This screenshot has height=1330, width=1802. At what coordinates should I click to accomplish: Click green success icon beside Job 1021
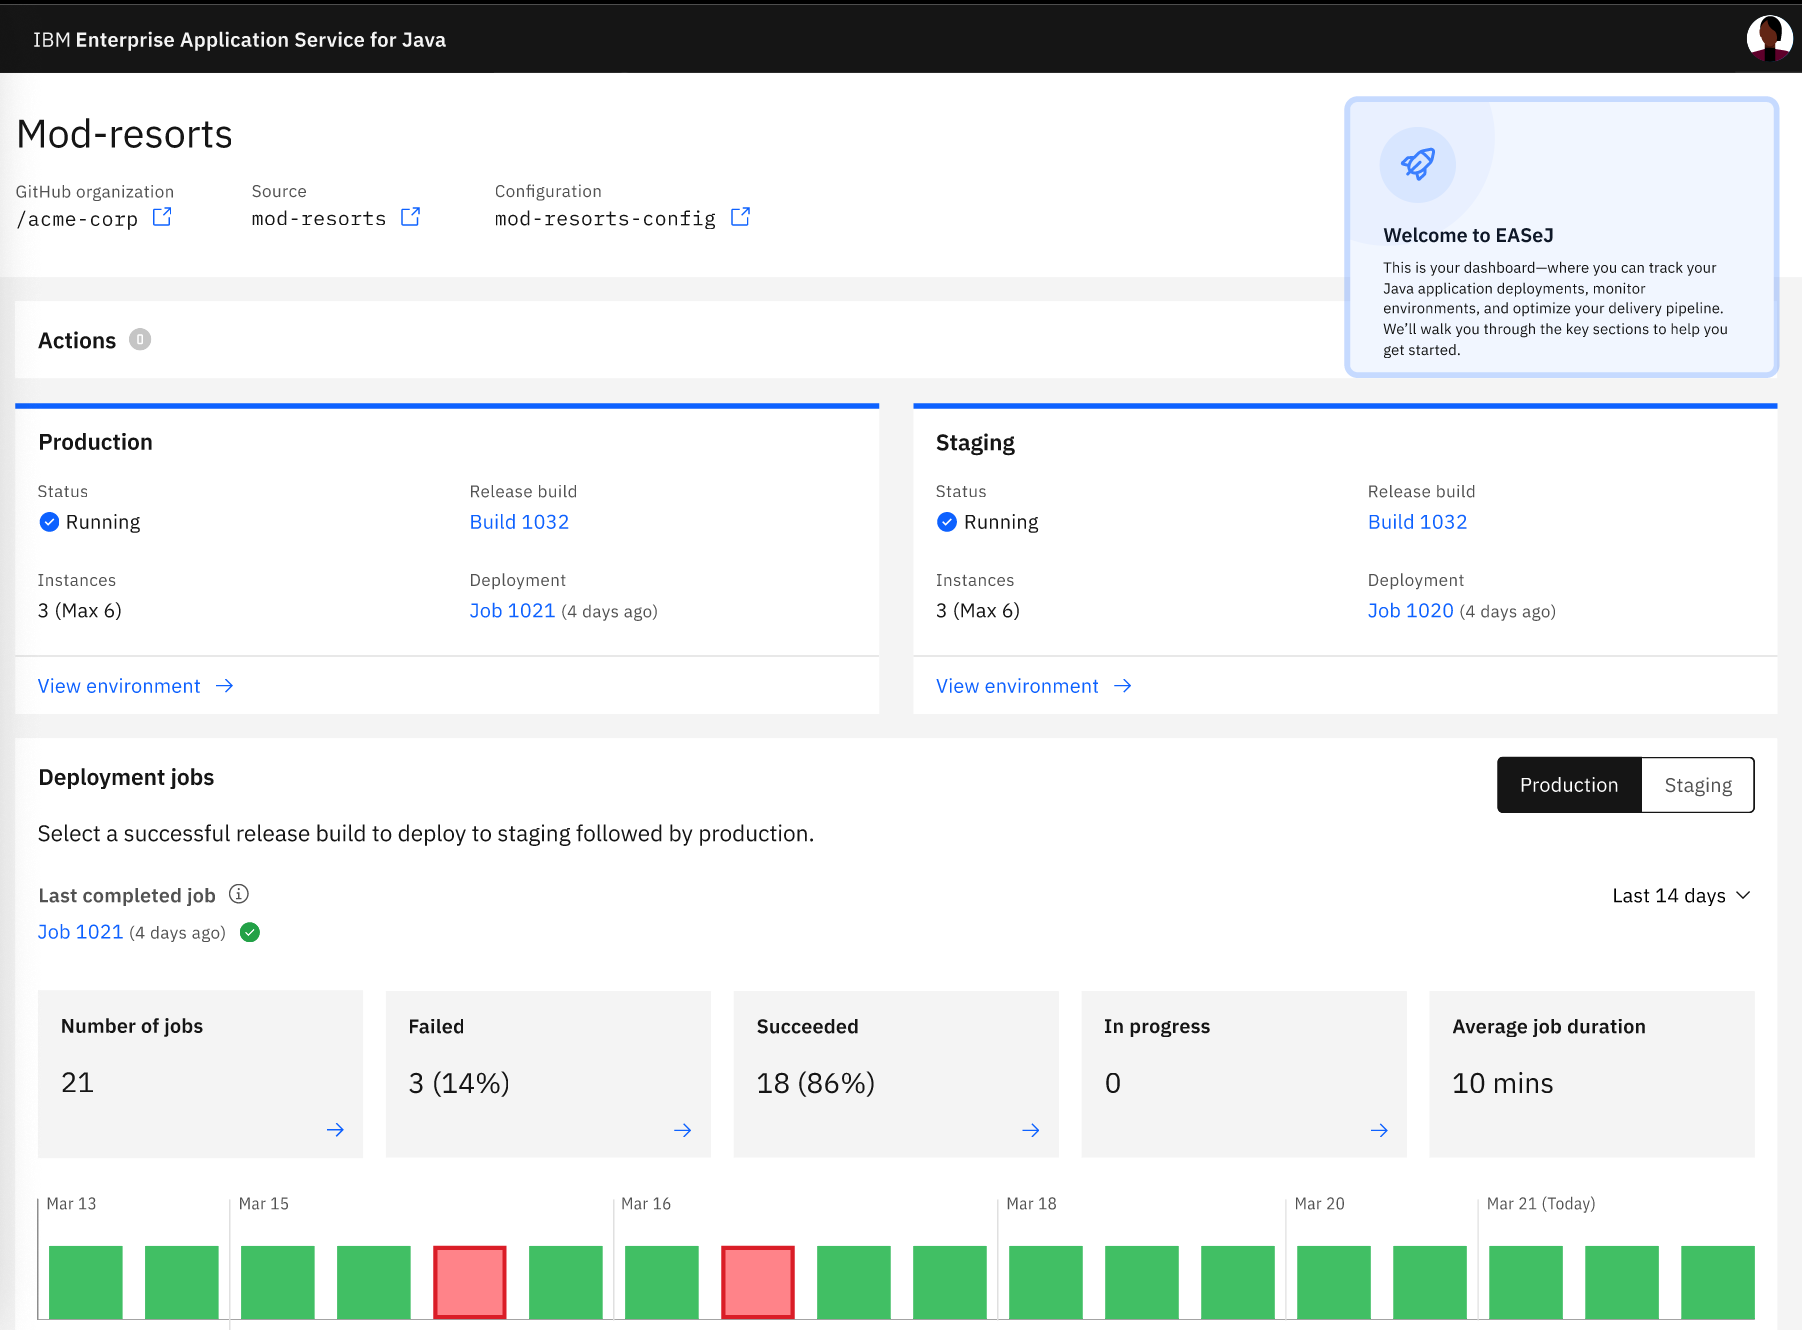(250, 932)
